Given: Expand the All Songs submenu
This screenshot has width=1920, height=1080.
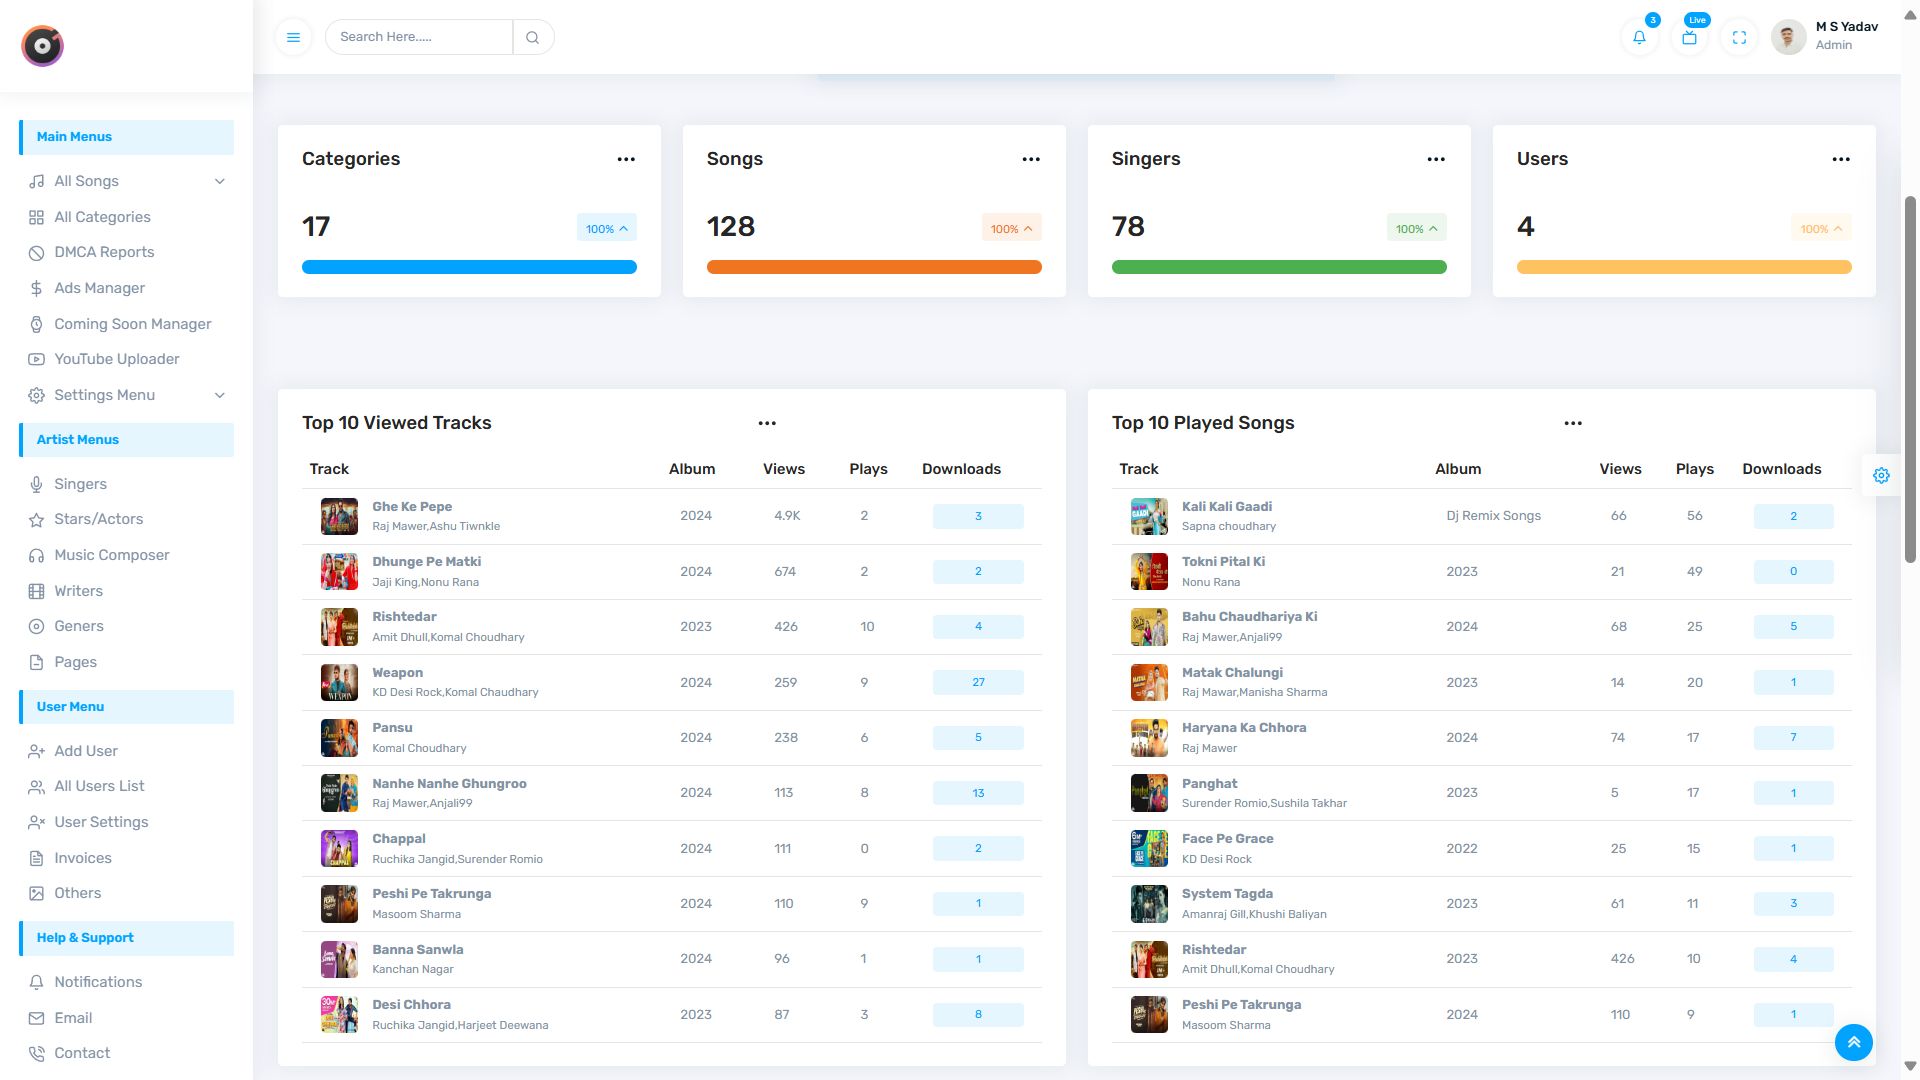Looking at the screenshot, I should pyautogui.click(x=220, y=181).
